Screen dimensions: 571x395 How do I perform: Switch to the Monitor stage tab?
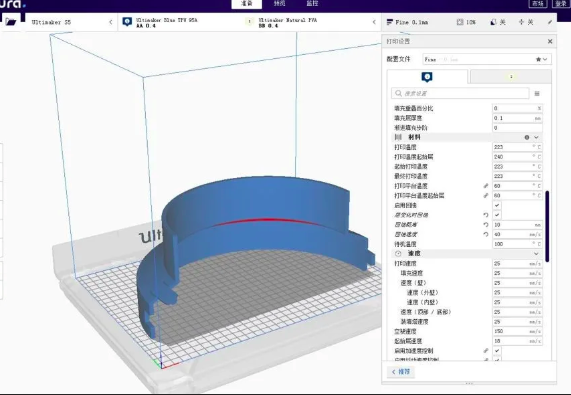[x=312, y=3]
